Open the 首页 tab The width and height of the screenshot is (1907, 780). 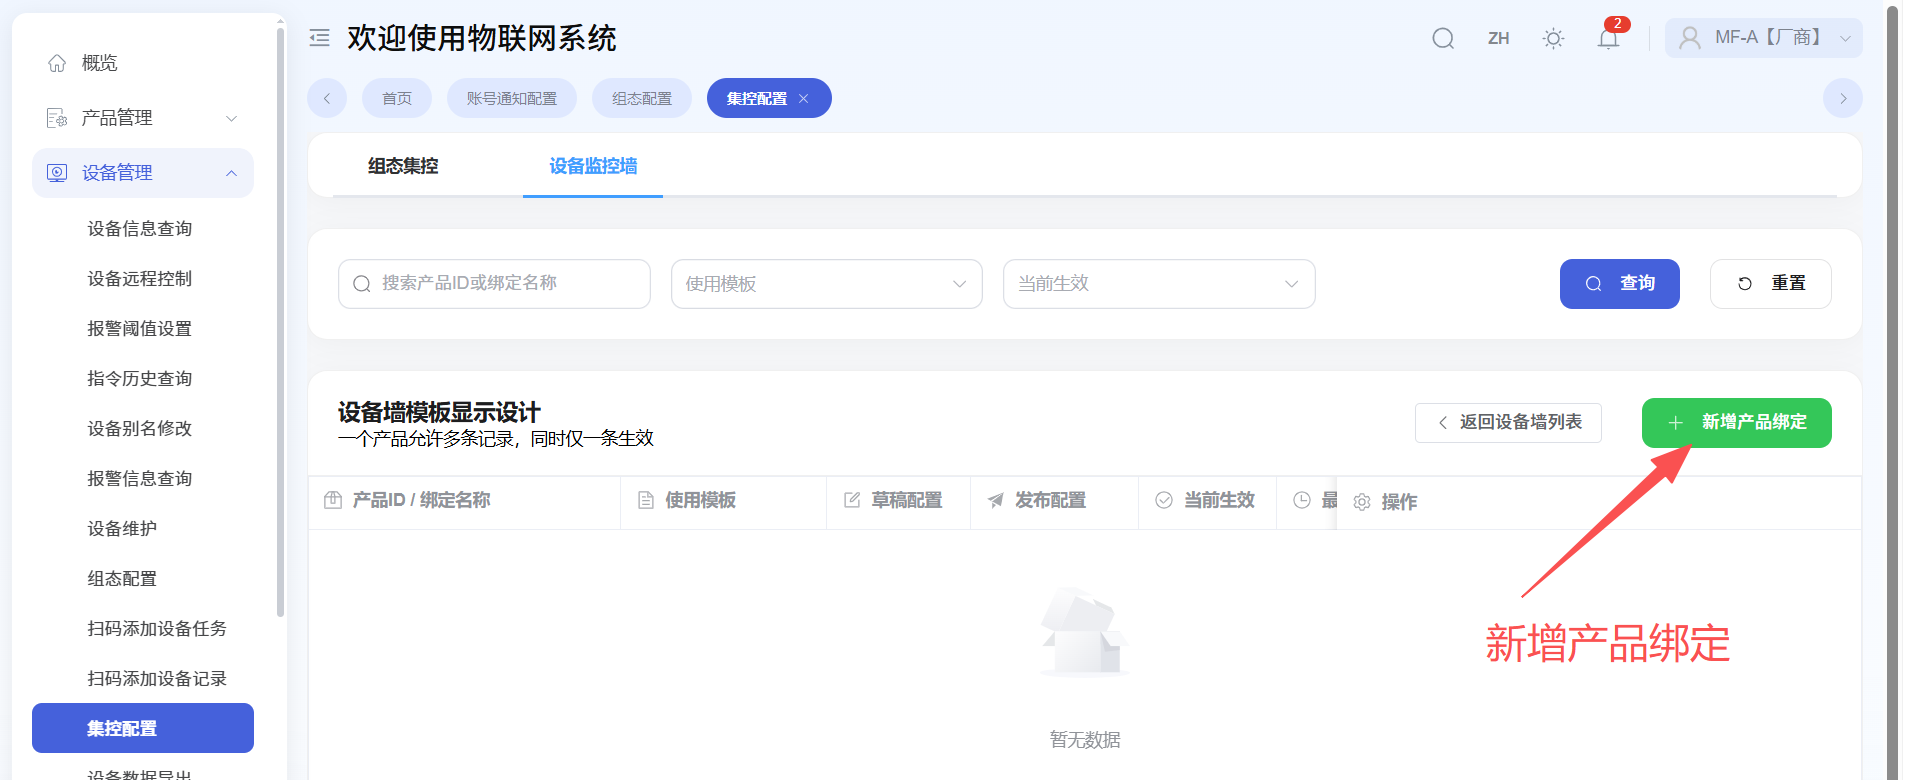[x=397, y=98]
